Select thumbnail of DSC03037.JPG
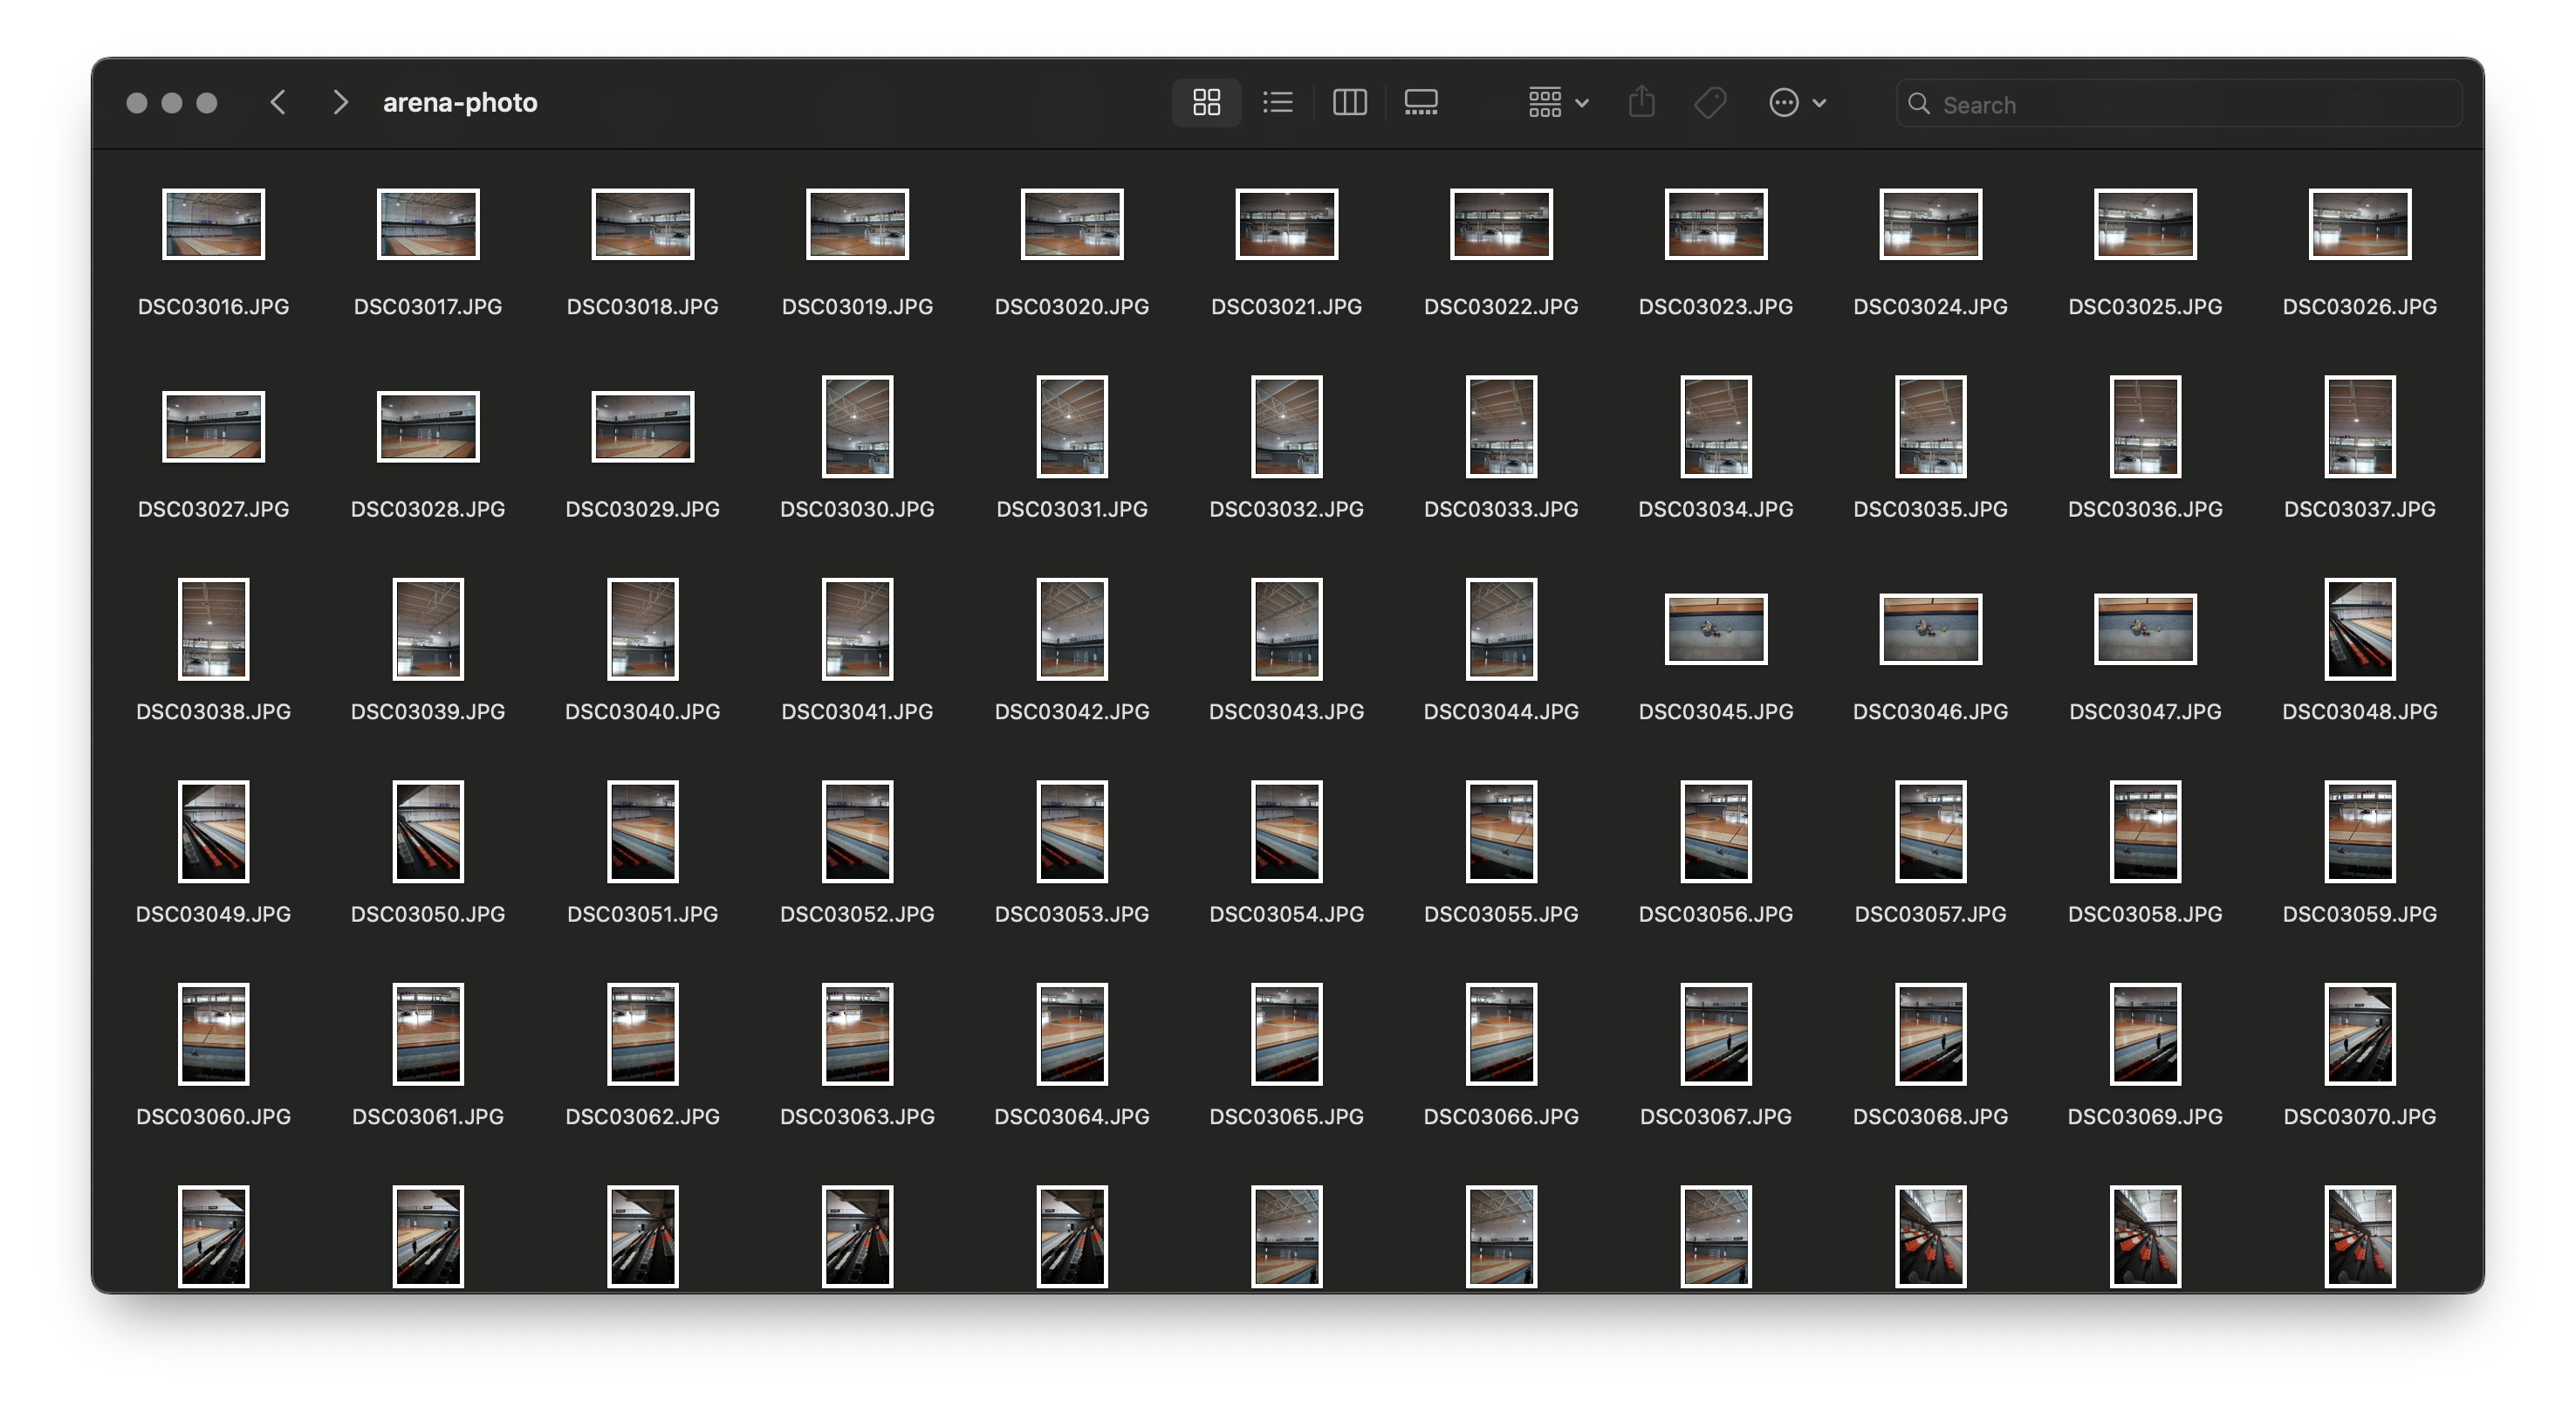The height and width of the screenshot is (1414, 2576). pos(2360,427)
